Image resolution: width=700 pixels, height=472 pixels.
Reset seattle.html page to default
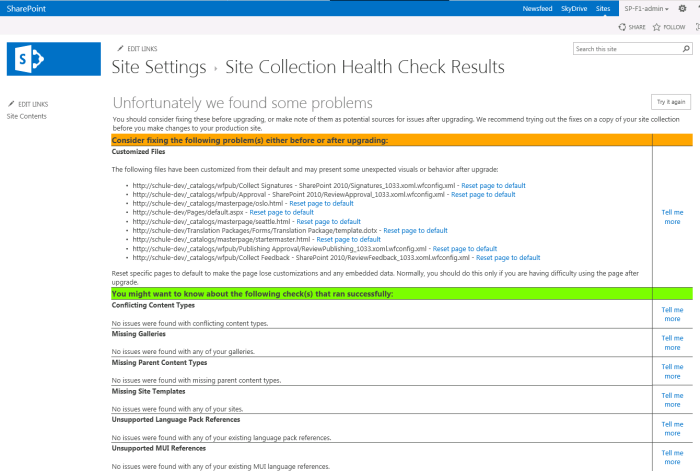(x=329, y=221)
